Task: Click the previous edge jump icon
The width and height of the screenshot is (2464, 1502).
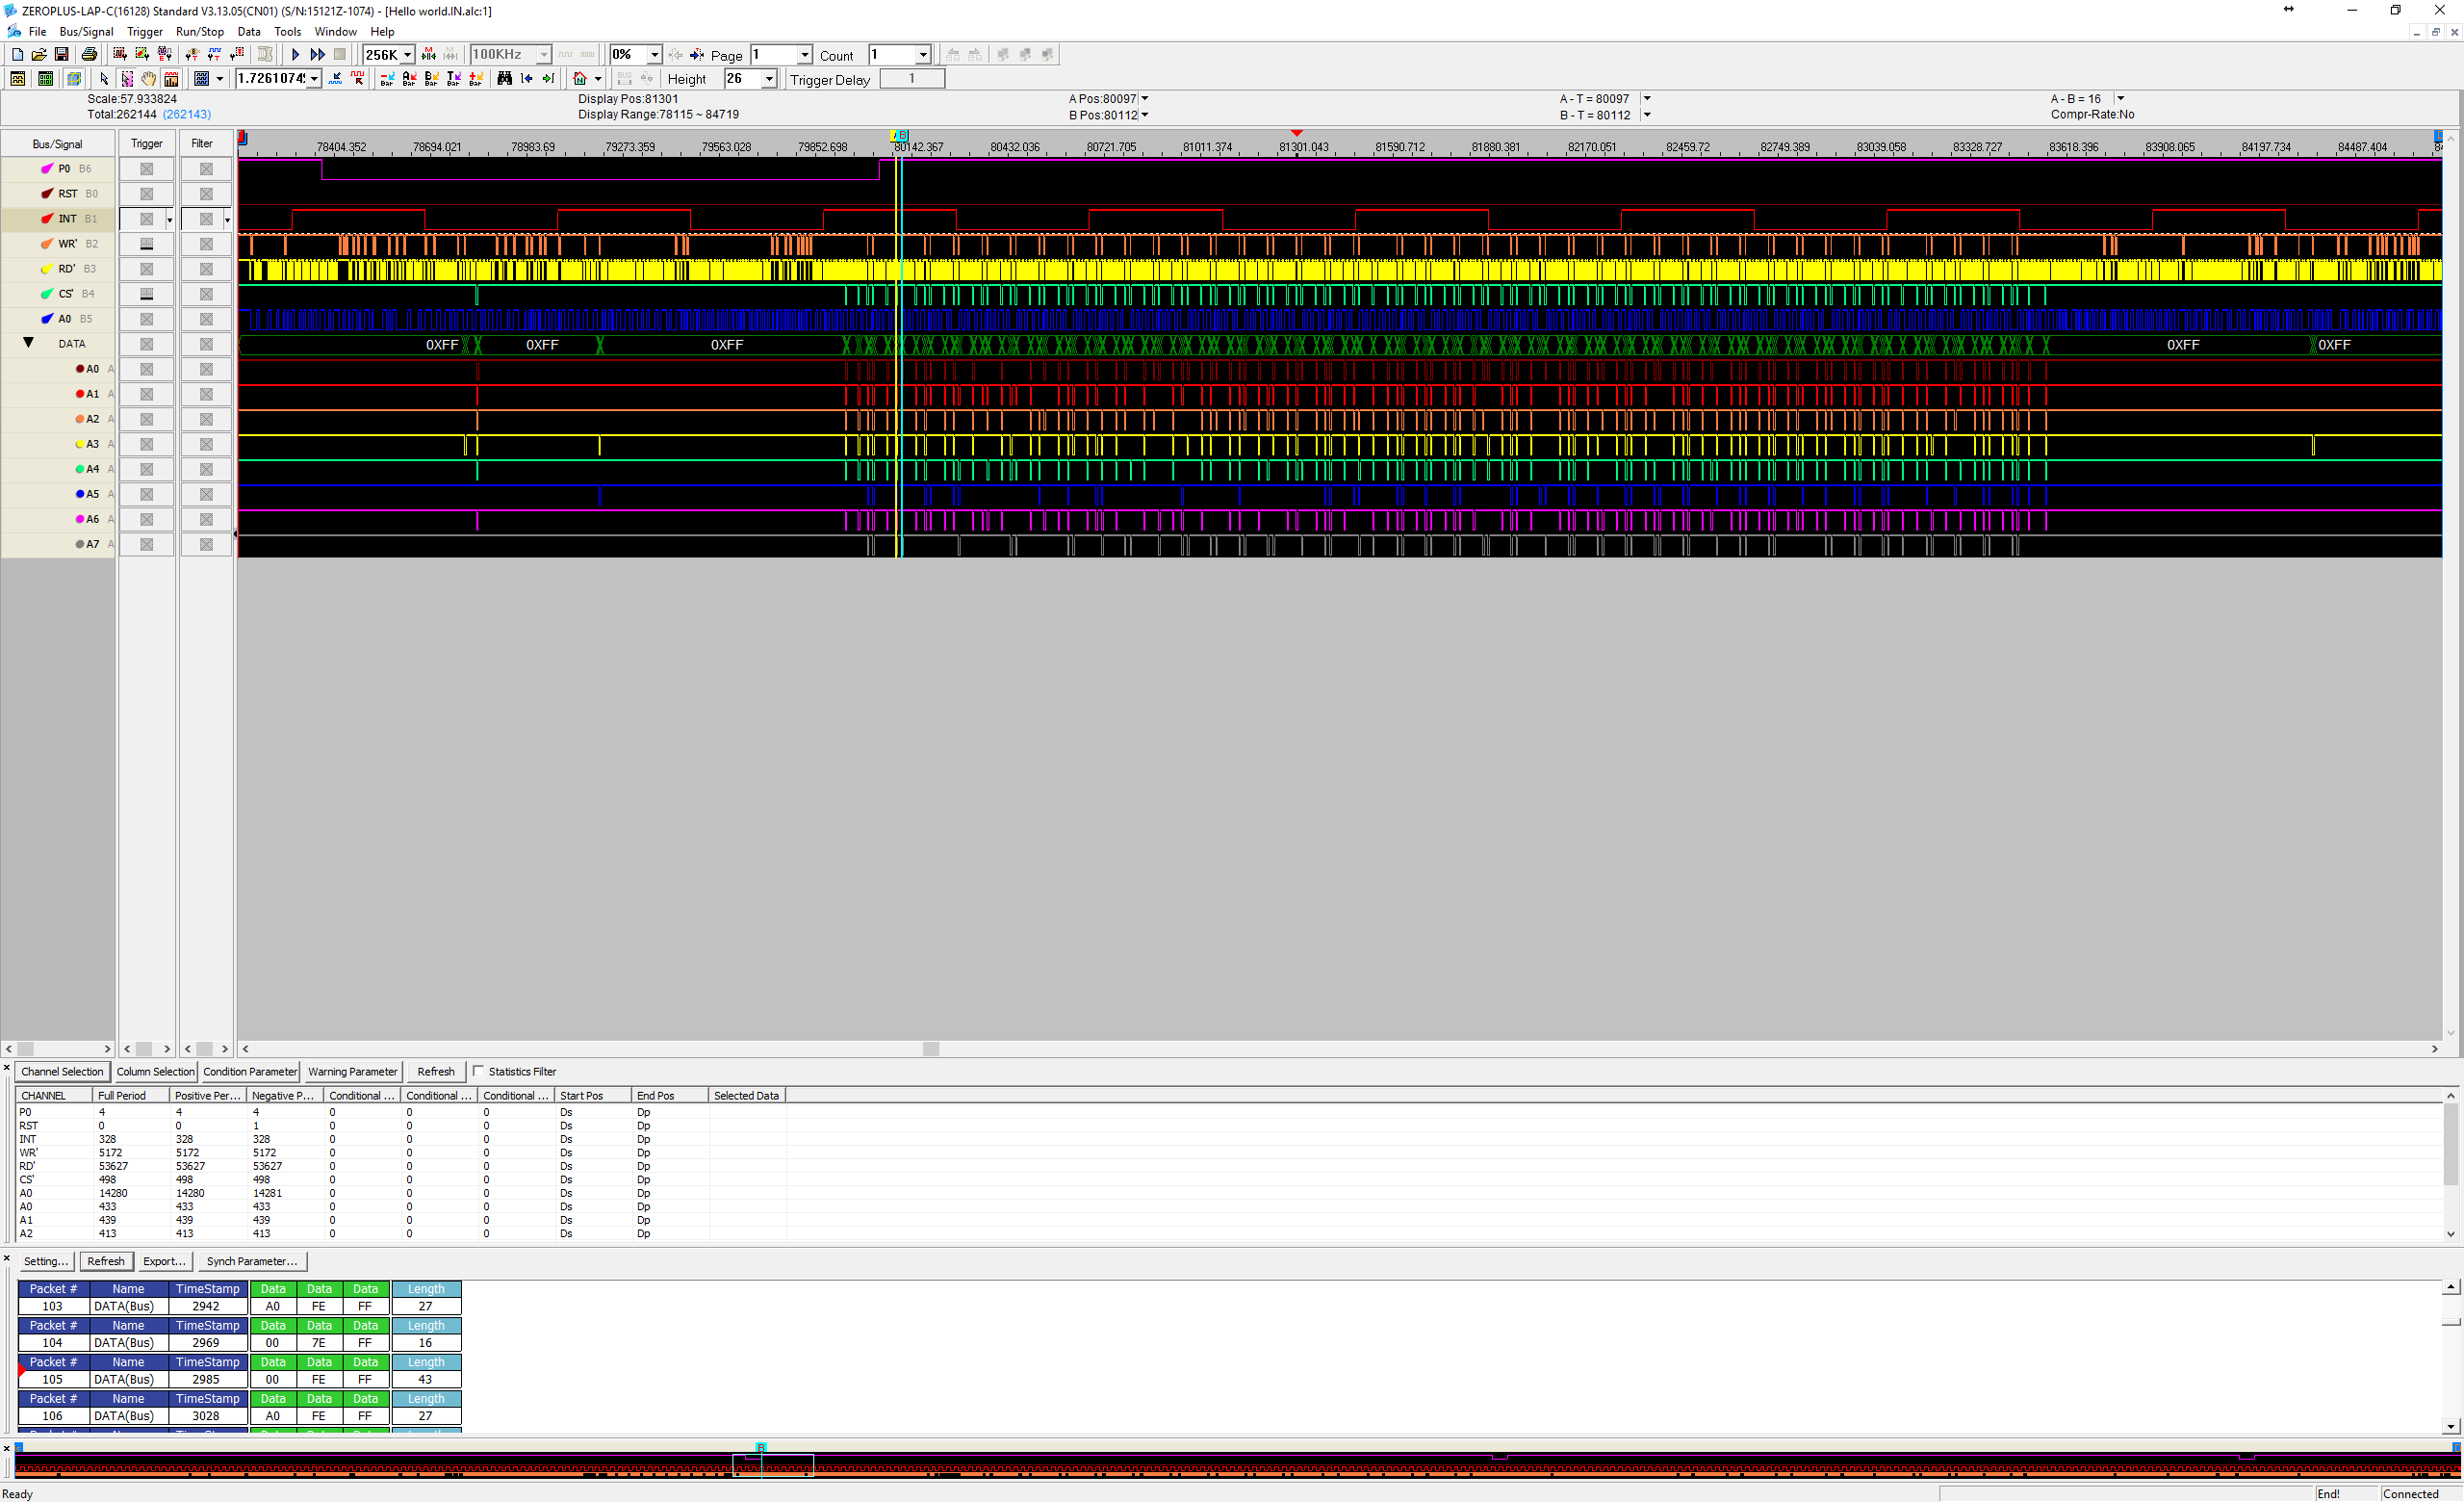Action: click(x=526, y=79)
